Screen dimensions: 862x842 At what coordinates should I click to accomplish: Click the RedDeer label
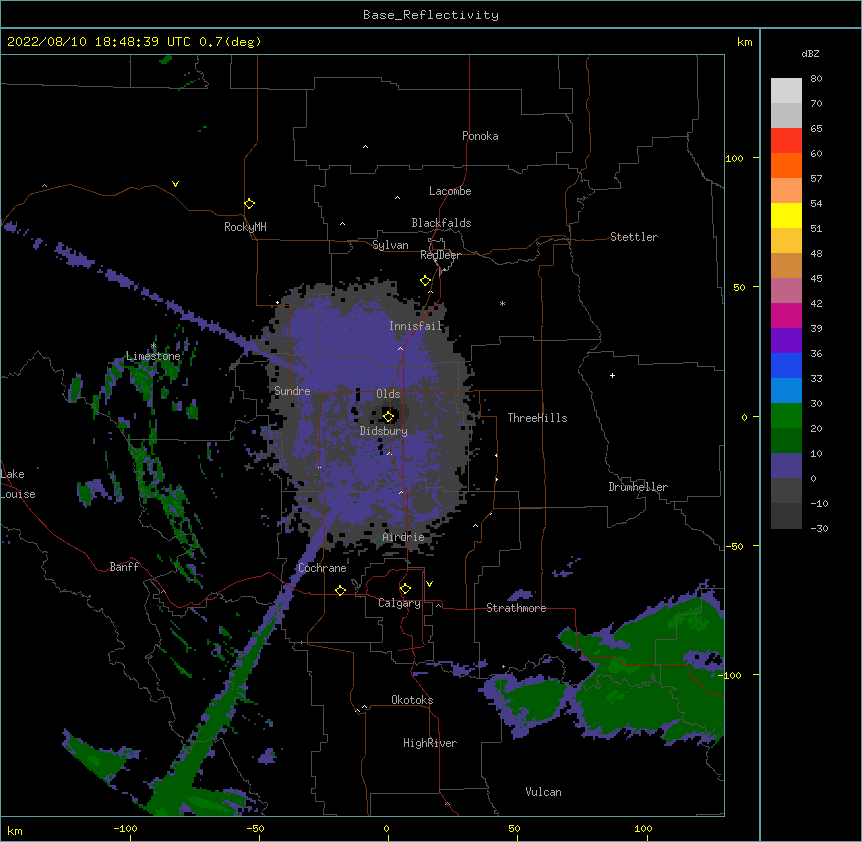440,255
